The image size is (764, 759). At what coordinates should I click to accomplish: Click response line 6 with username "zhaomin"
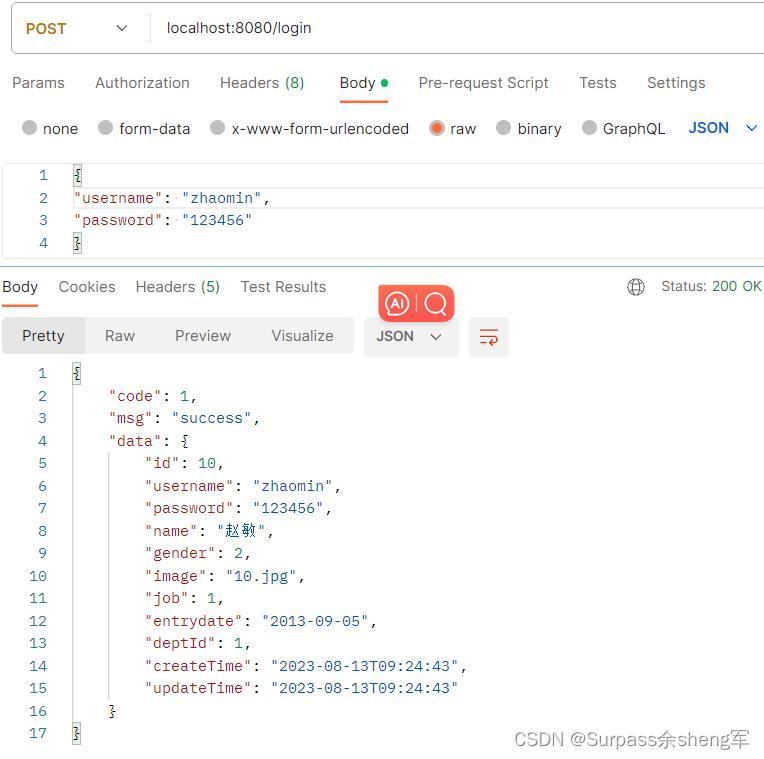[243, 486]
